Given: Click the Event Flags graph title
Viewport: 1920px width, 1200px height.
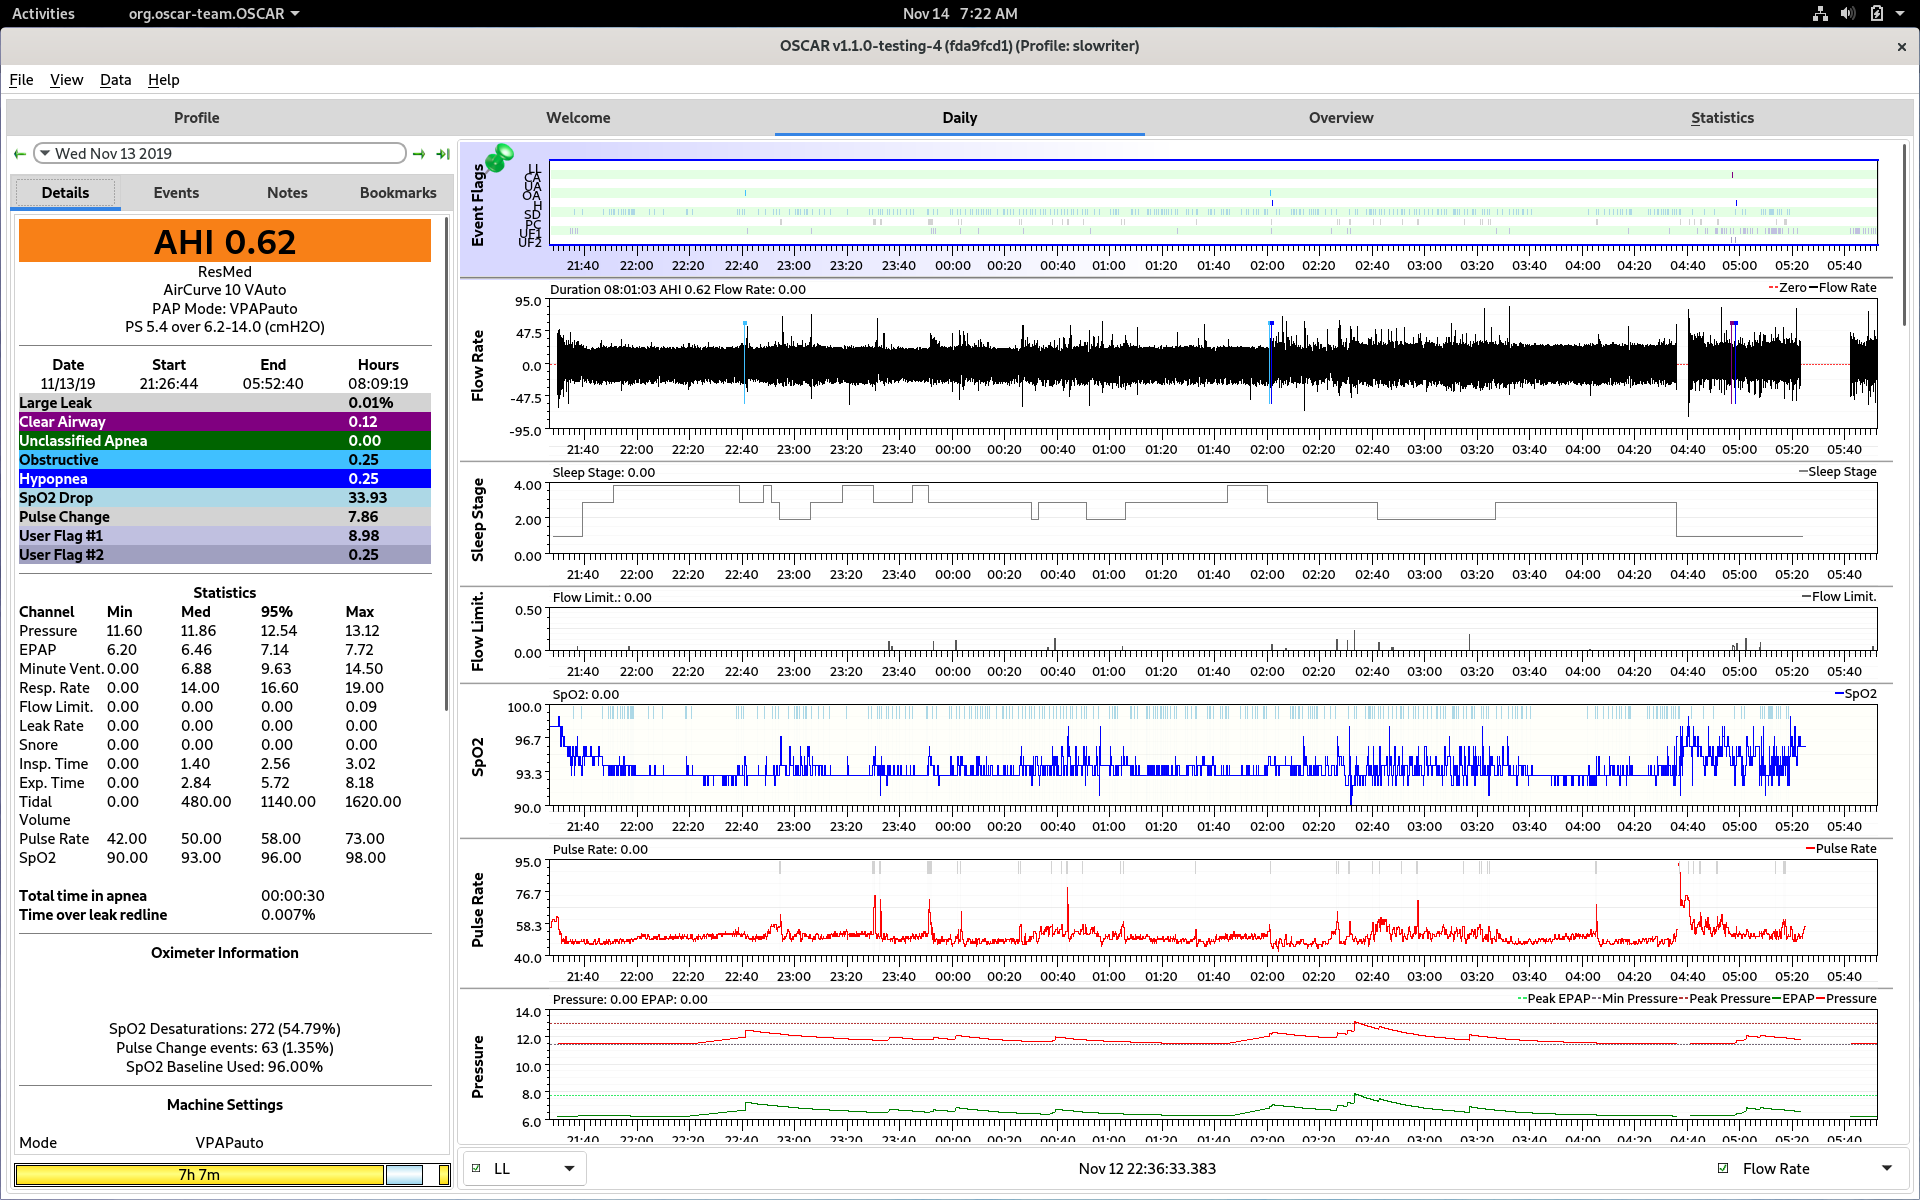Looking at the screenshot, I should pos(478,206).
